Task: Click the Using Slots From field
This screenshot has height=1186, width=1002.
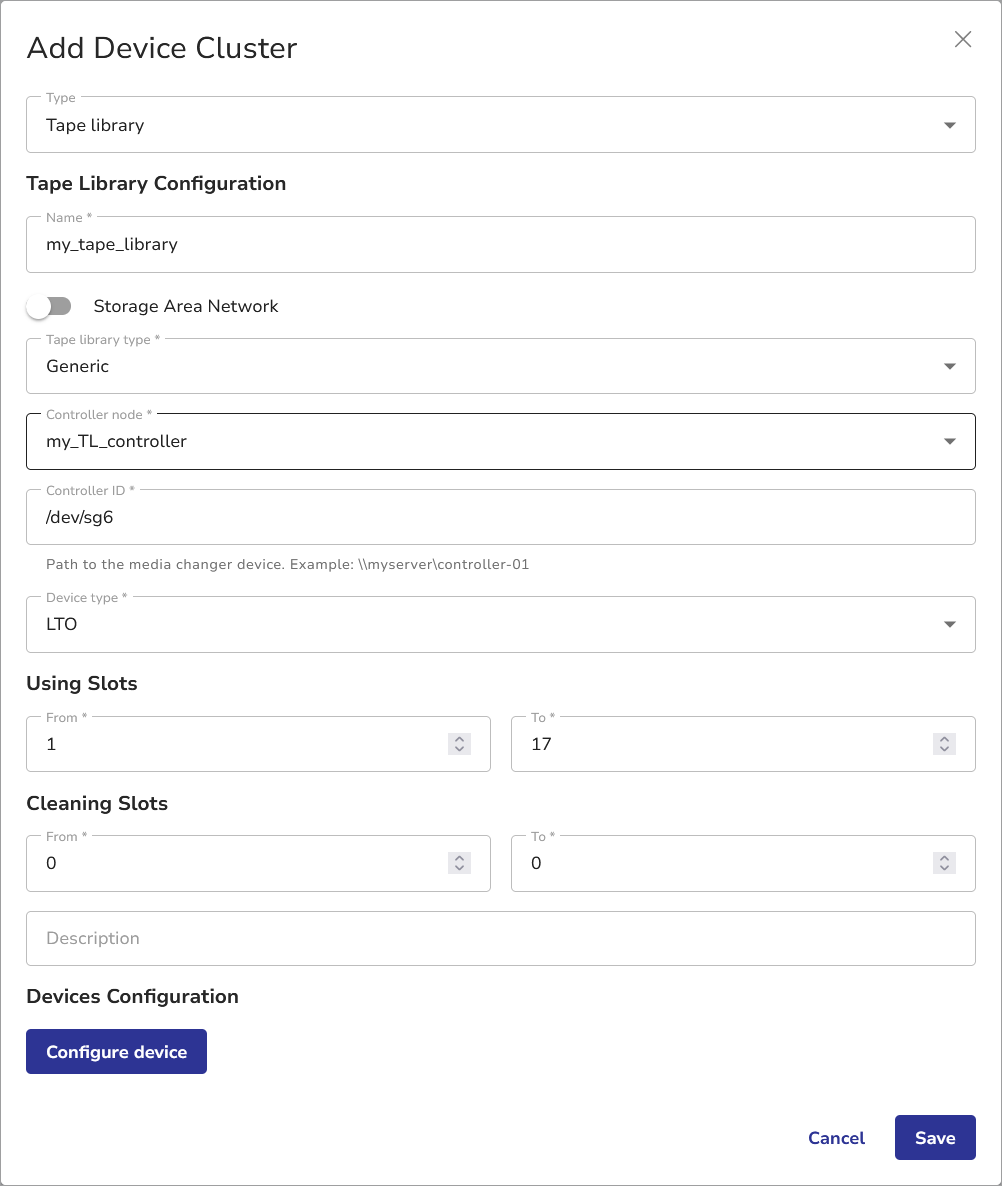Action: pos(240,744)
